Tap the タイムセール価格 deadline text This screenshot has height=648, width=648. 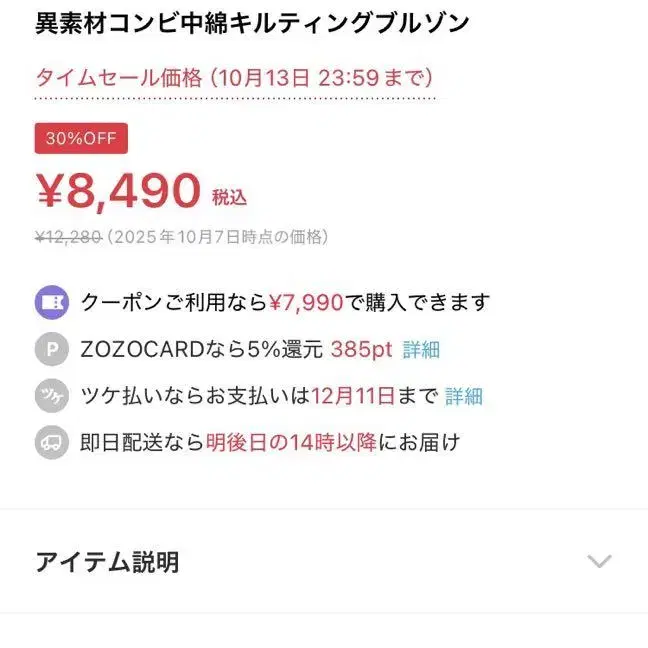pos(234,77)
